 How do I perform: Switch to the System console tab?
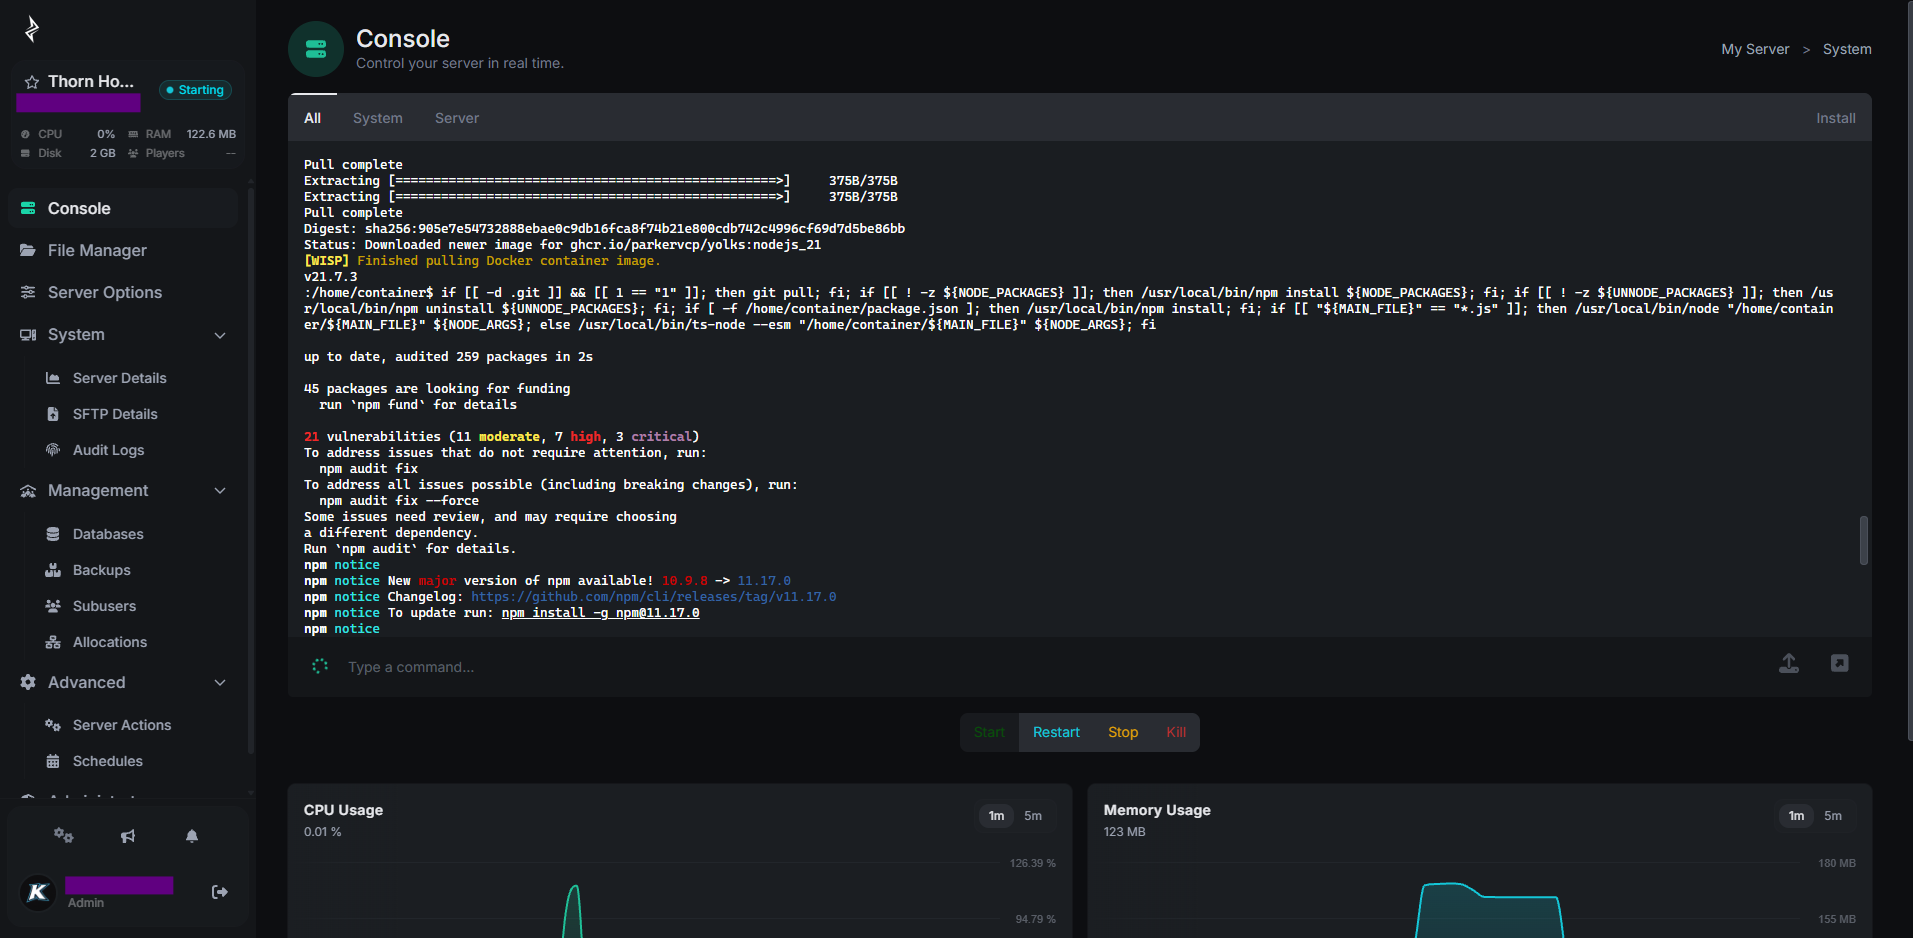tap(378, 118)
